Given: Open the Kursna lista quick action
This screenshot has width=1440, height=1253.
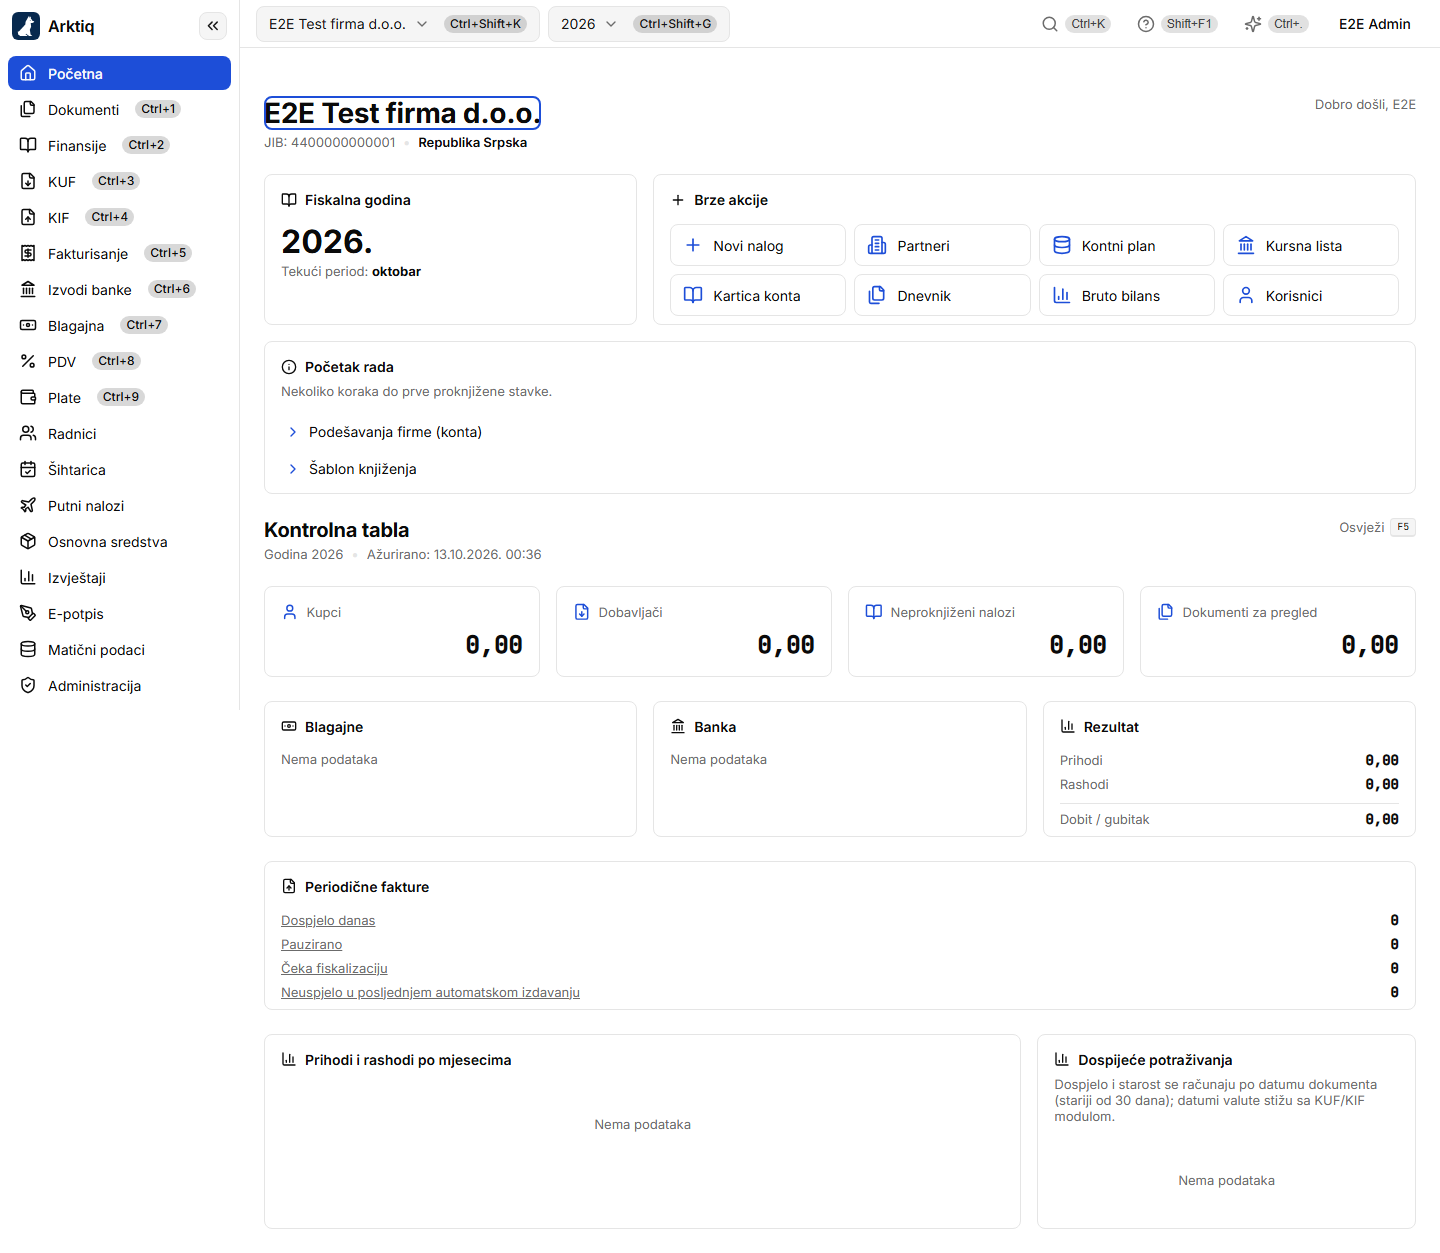Looking at the screenshot, I should point(1311,245).
